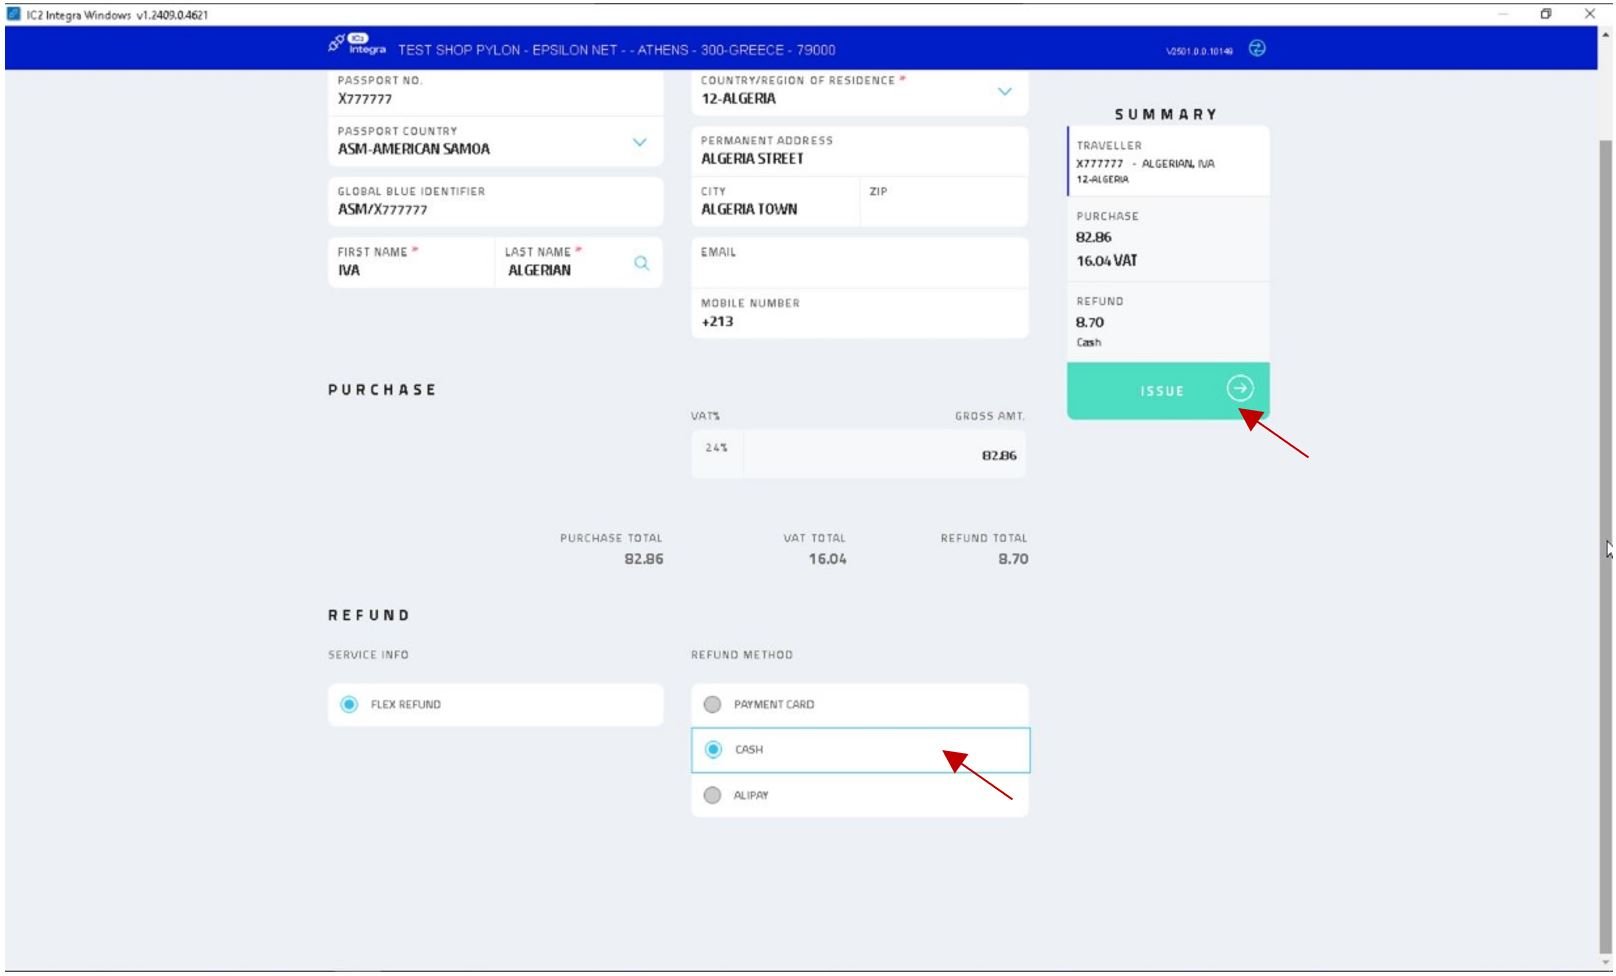Viewport: 1616px width, 976px height.
Task: Open the Traveller summary section
Action: coord(1168,161)
